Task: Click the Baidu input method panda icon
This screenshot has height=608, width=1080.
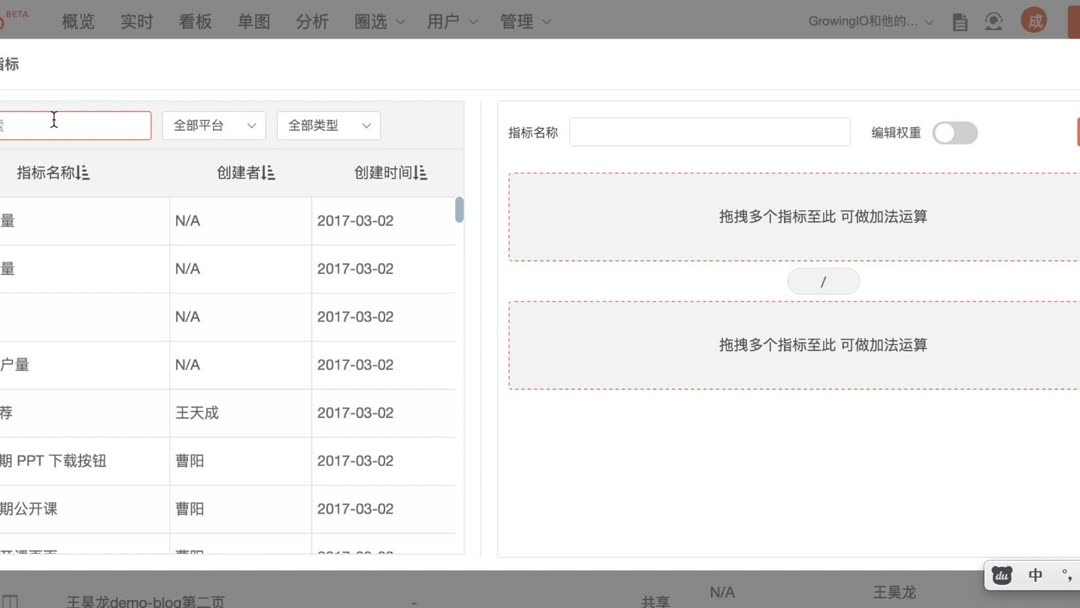Action: (1001, 575)
